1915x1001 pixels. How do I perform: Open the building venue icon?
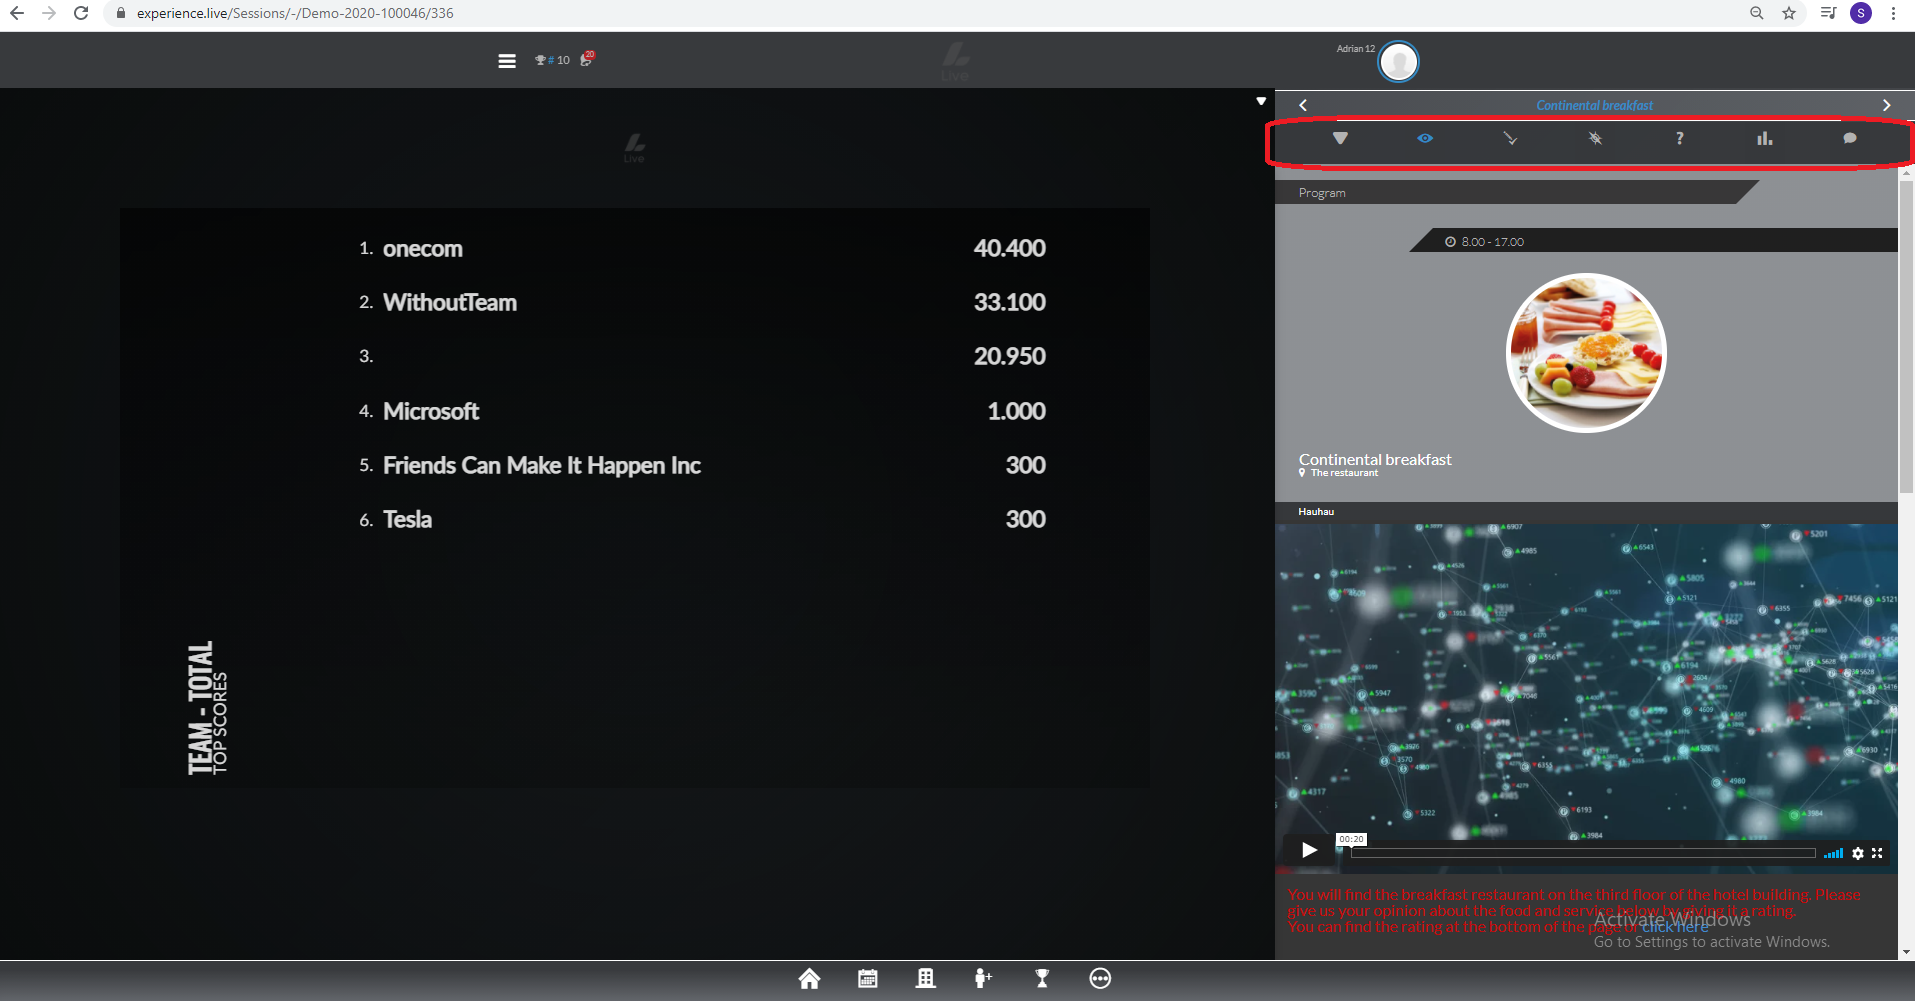926,978
